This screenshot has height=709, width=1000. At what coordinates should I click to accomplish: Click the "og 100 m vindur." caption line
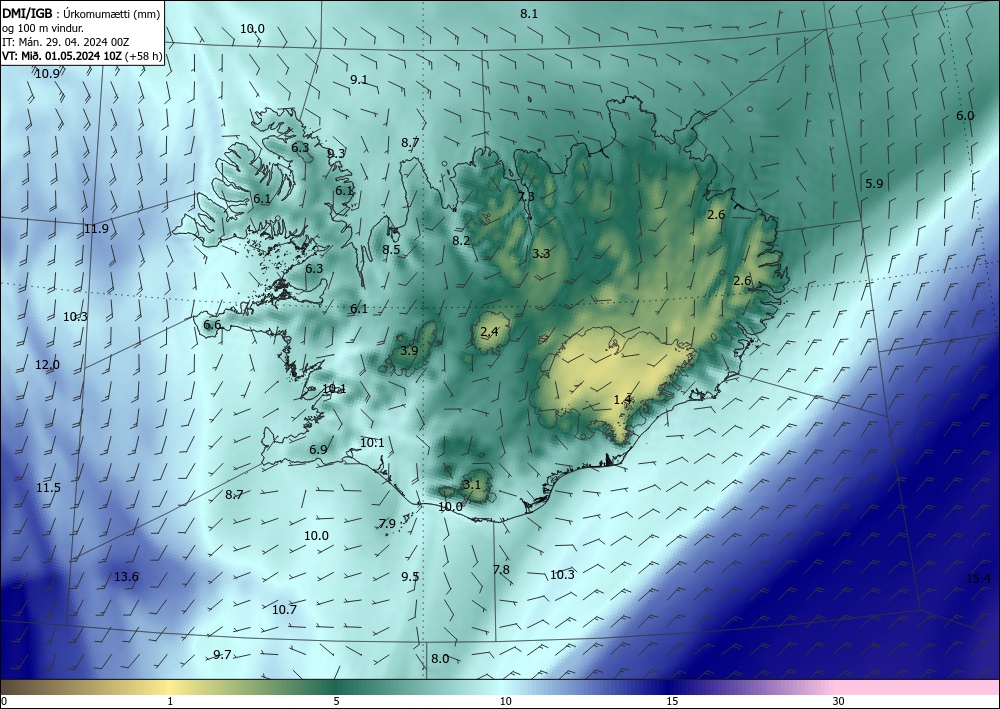43,28
